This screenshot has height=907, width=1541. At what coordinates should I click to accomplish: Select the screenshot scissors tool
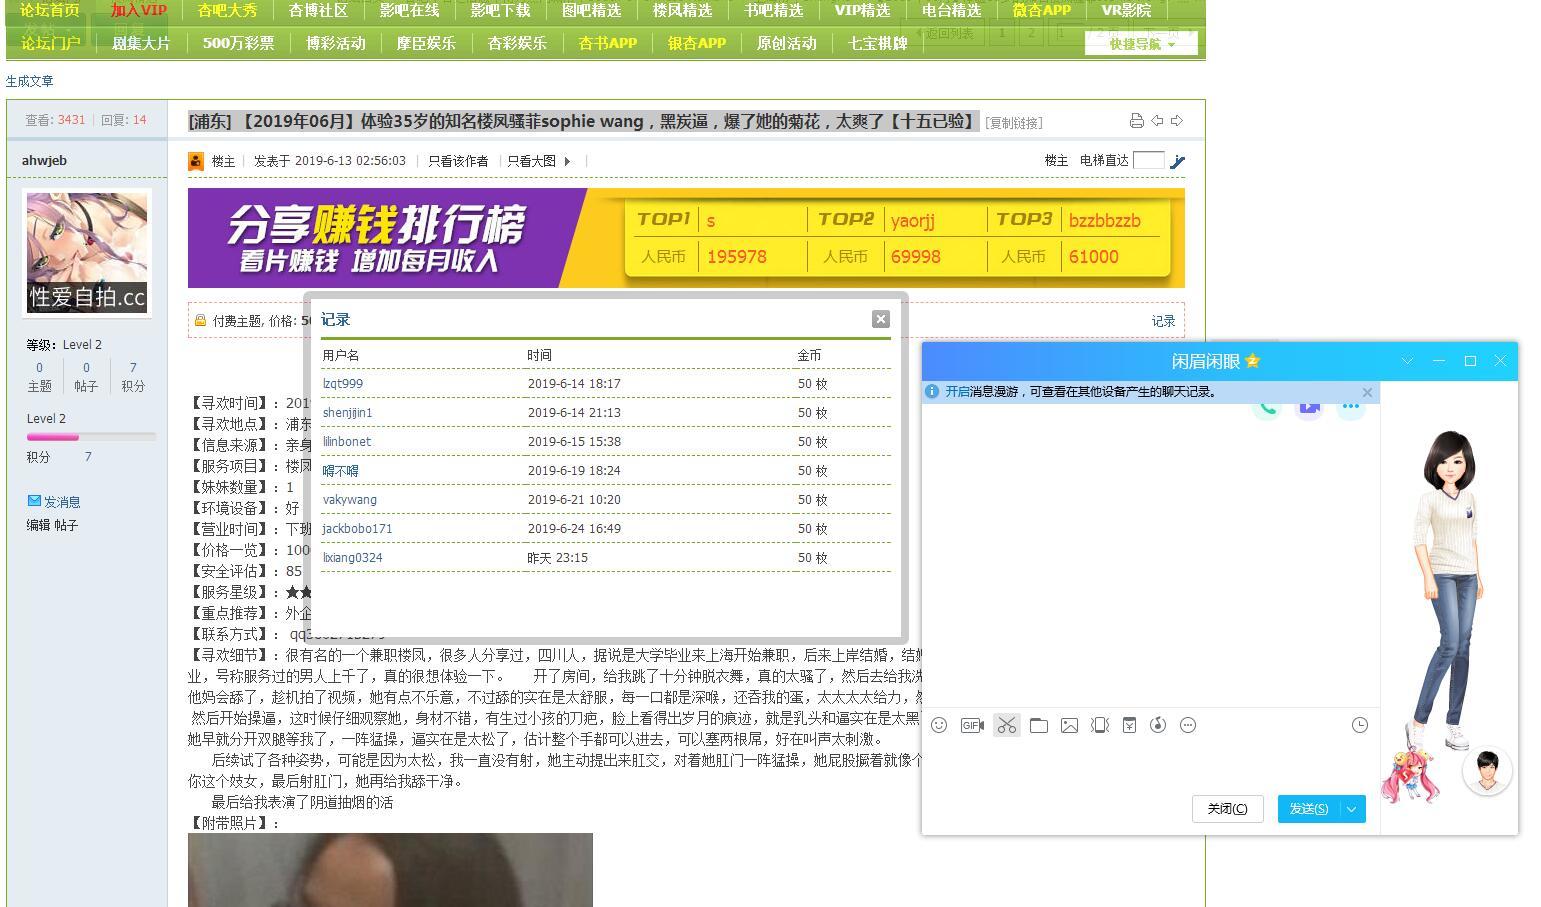point(1007,725)
